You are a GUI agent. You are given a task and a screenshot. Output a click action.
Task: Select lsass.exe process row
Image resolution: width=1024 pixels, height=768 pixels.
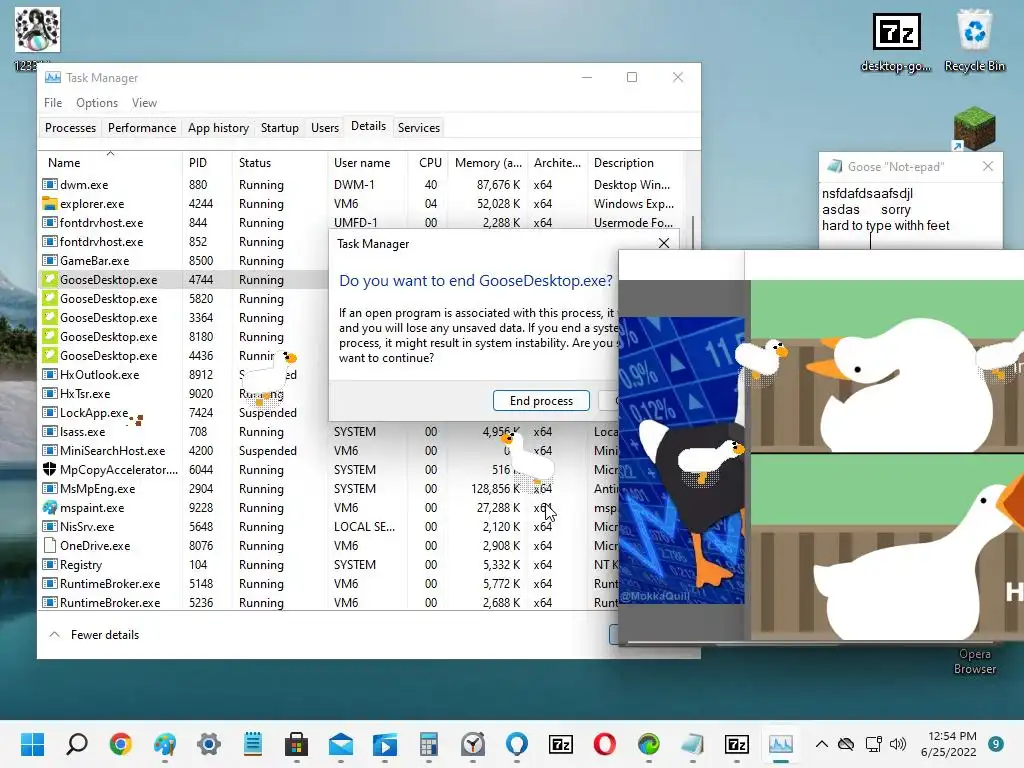[x=328, y=432]
